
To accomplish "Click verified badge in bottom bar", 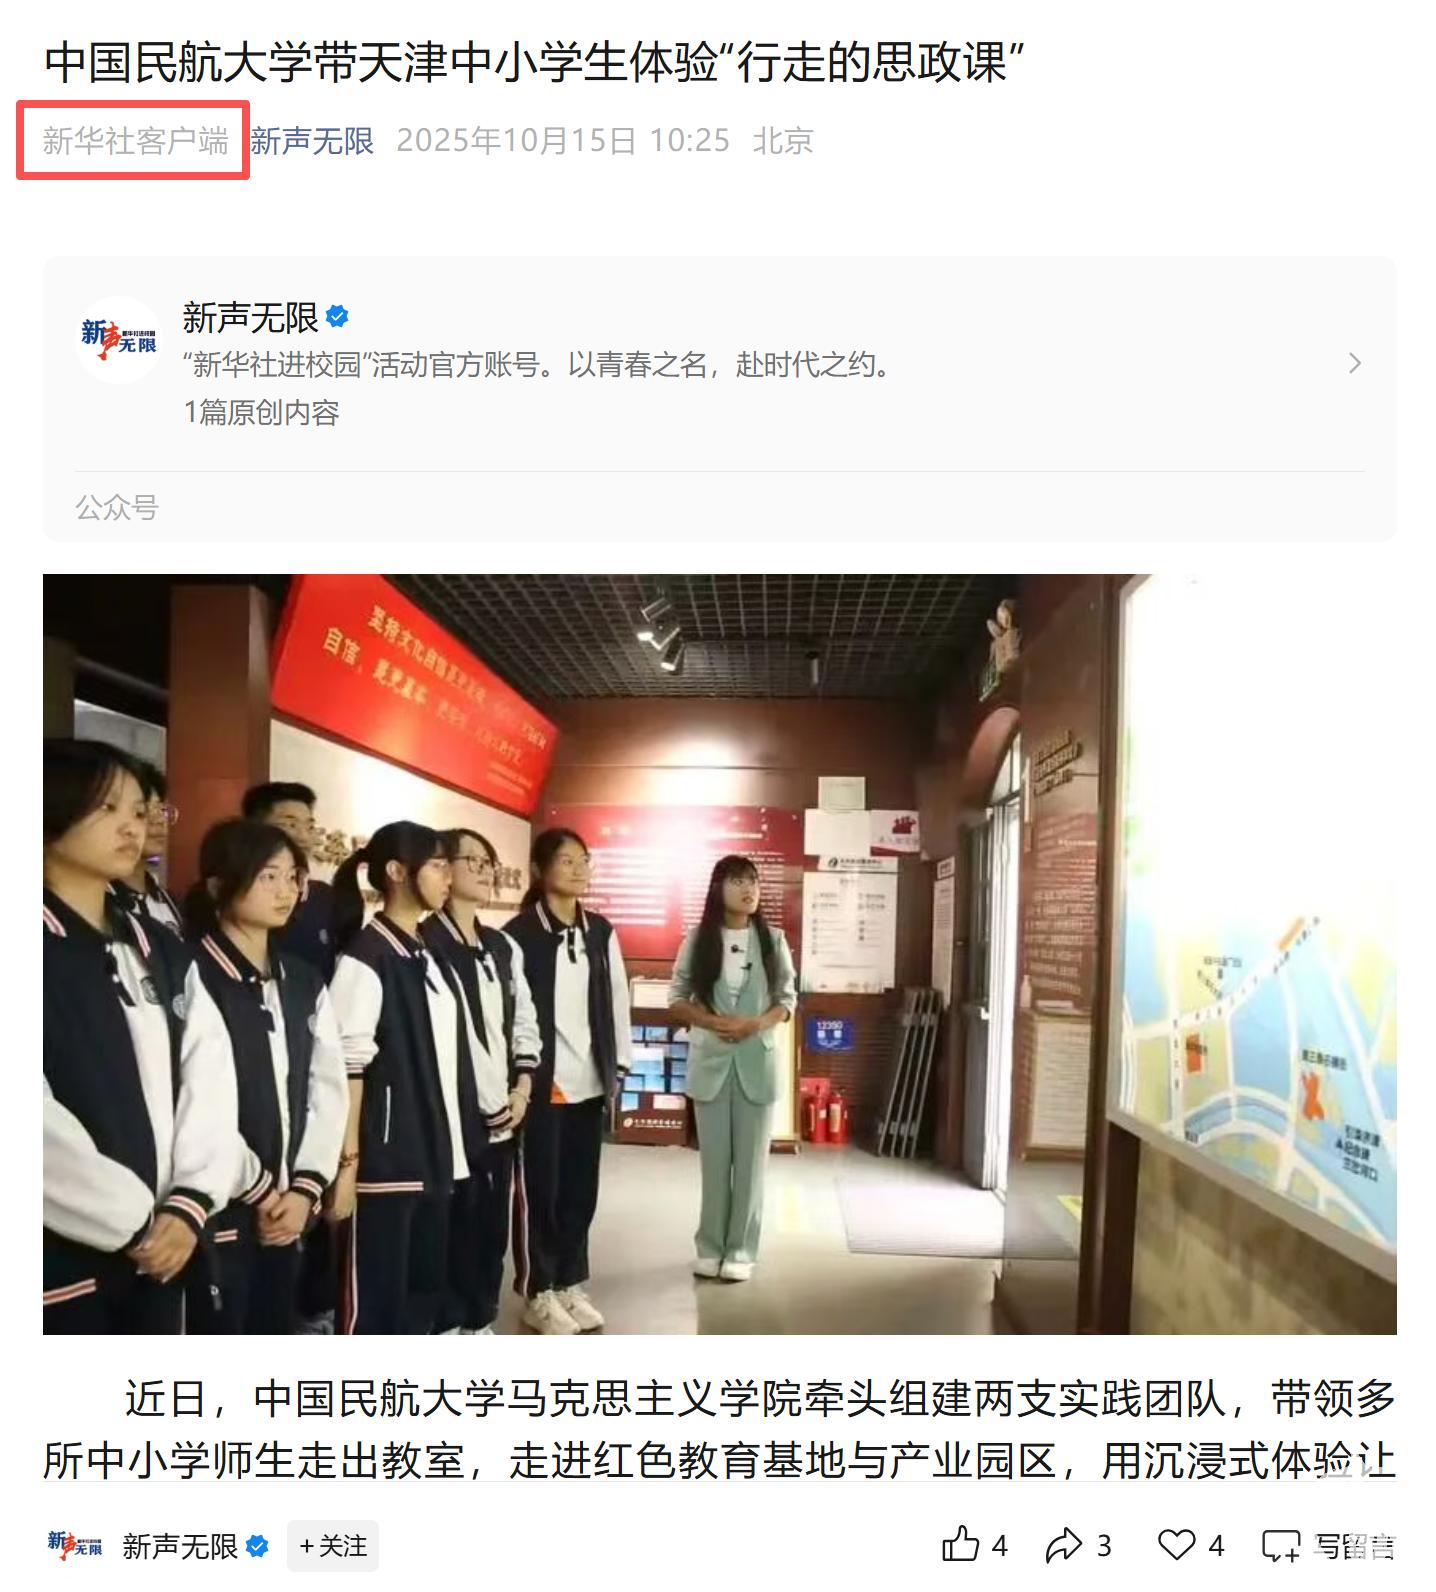I will pos(257,1546).
